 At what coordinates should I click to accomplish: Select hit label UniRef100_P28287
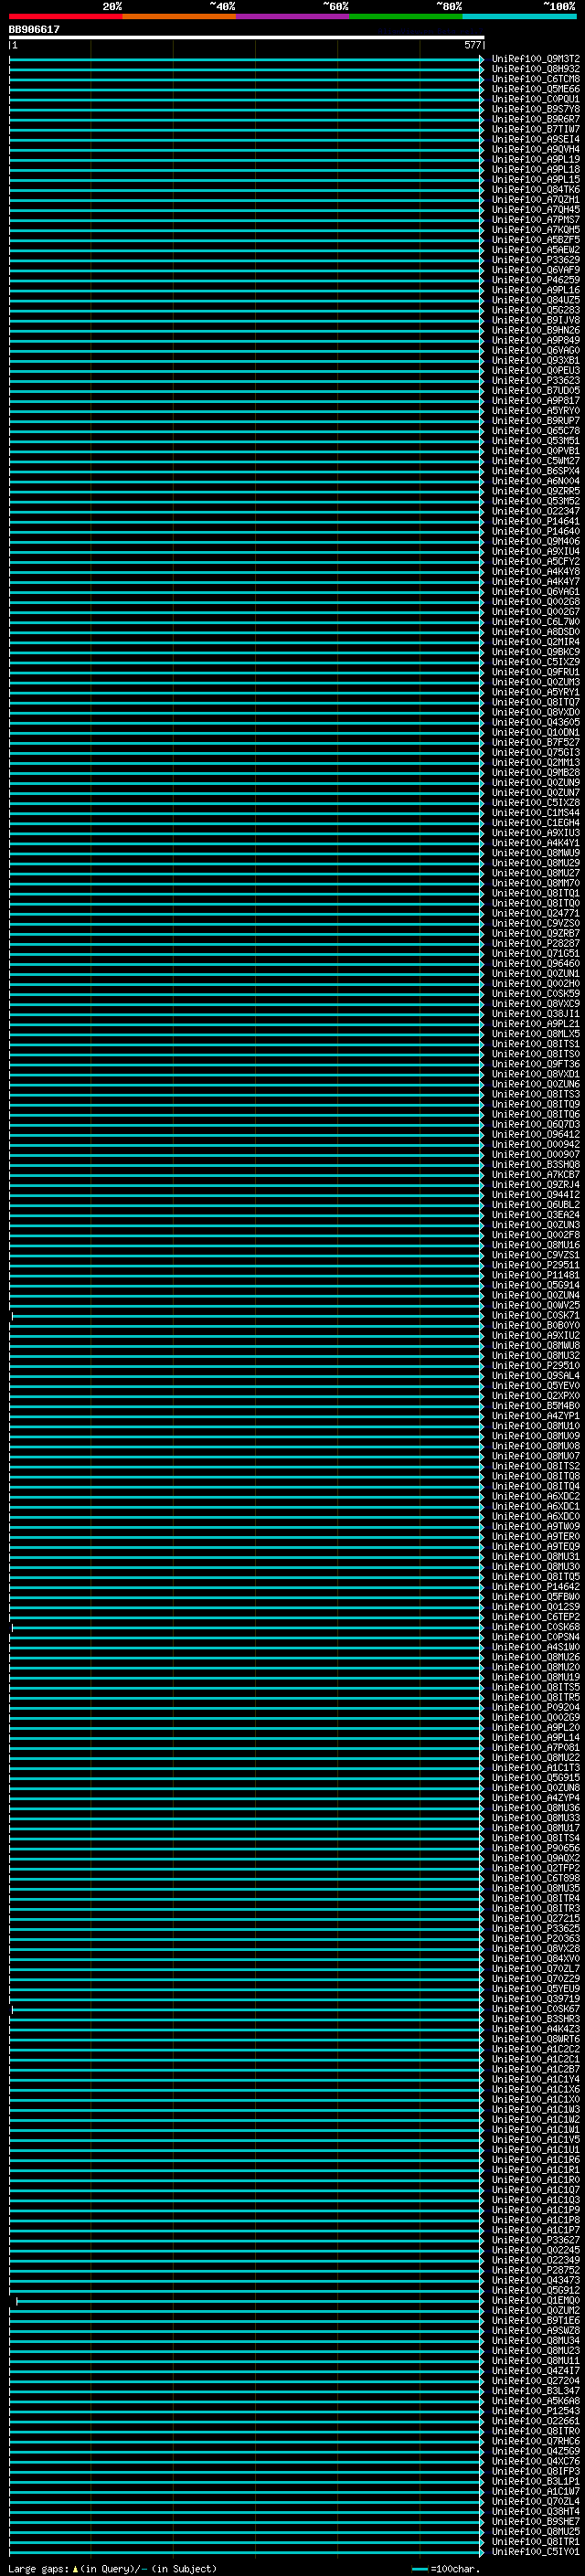(x=535, y=944)
